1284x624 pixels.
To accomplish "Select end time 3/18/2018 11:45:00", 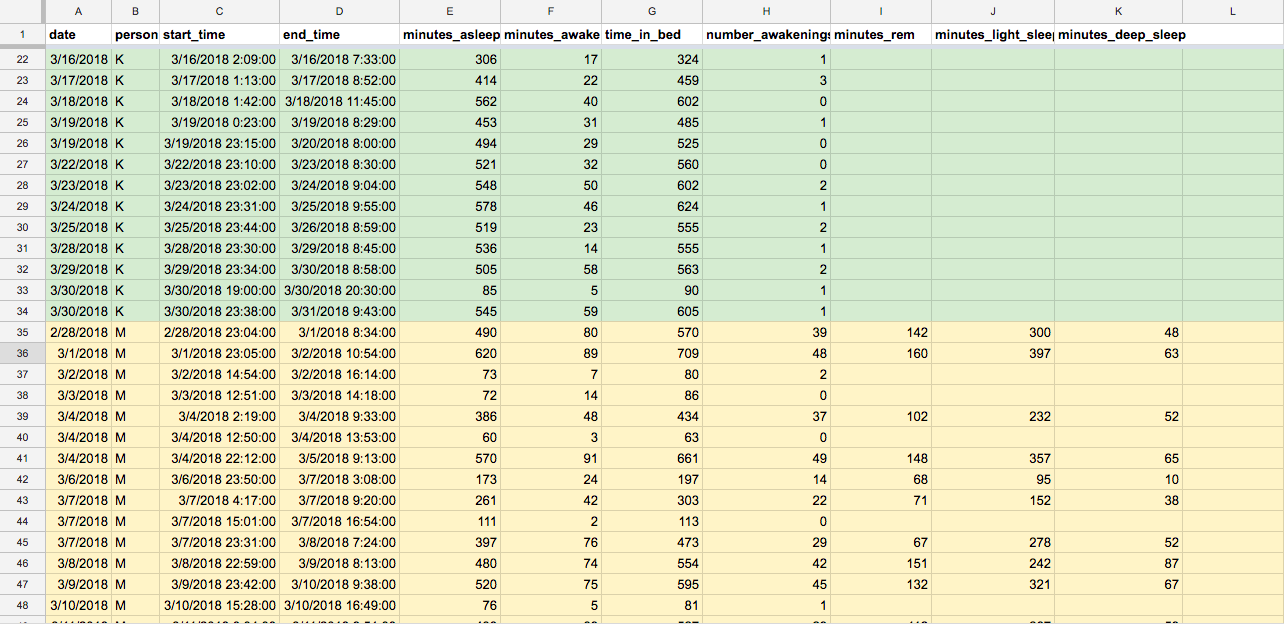I will (x=339, y=101).
